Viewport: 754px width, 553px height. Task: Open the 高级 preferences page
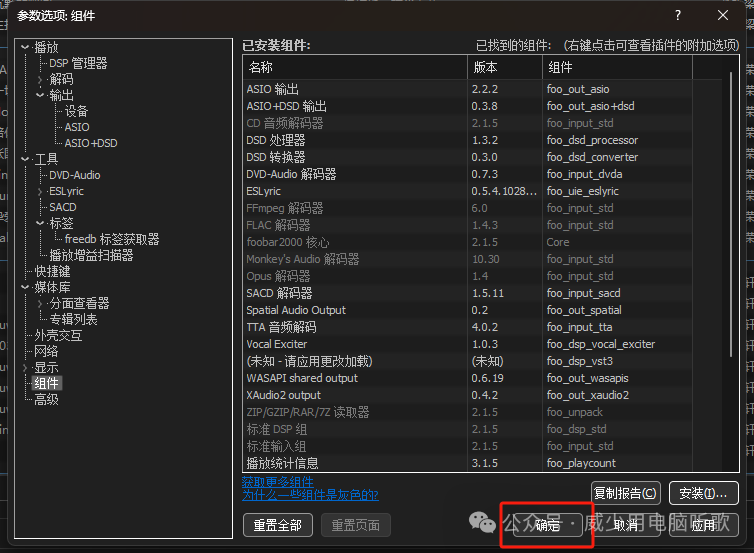(x=46, y=399)
